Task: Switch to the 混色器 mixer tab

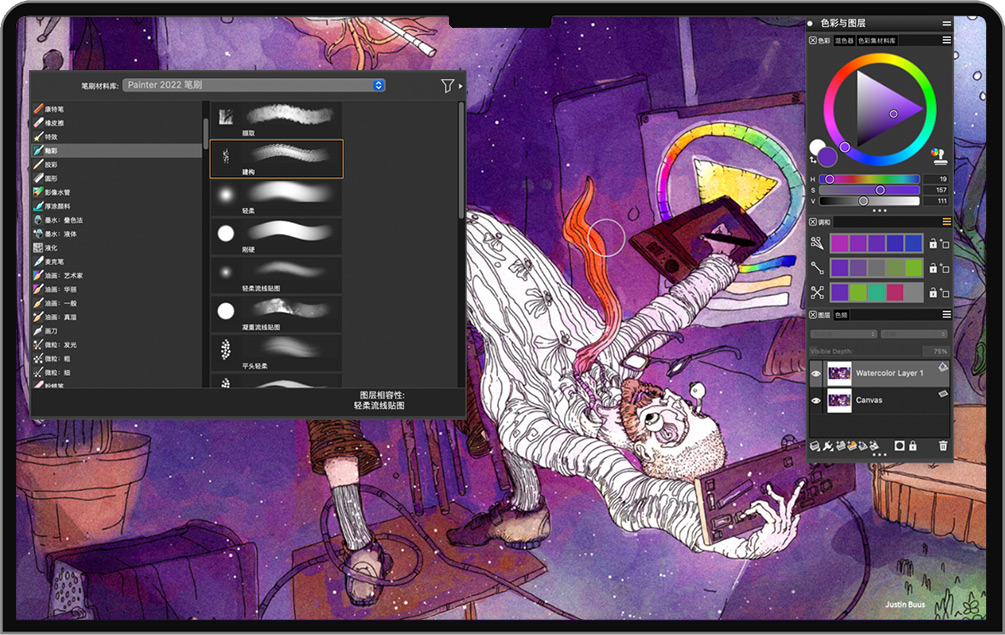Action: tap(844, 41)
